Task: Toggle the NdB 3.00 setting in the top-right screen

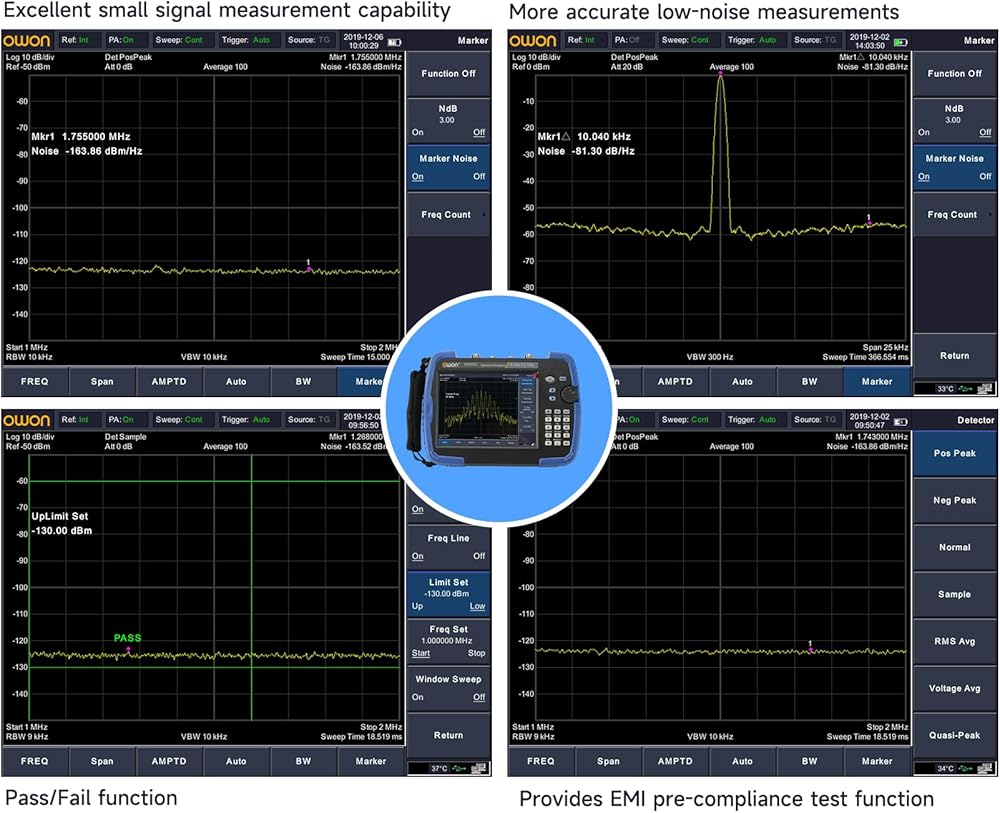Action: tap(954, 120)
